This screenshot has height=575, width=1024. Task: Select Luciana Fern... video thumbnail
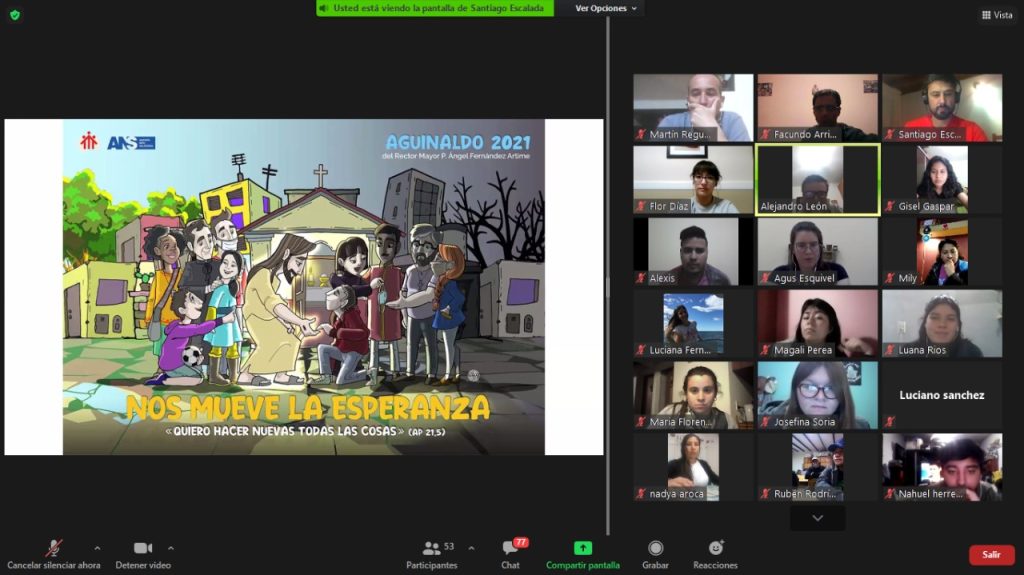click(x=693, y=323)
